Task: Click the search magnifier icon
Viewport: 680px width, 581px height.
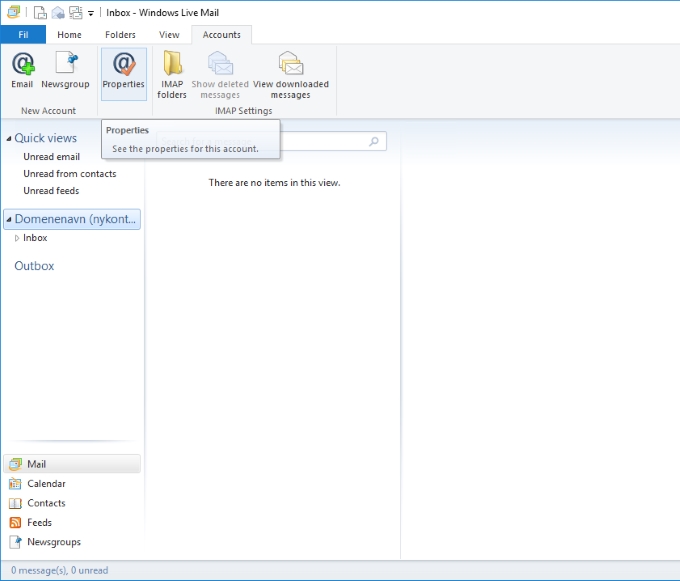Action: point(374,141)
